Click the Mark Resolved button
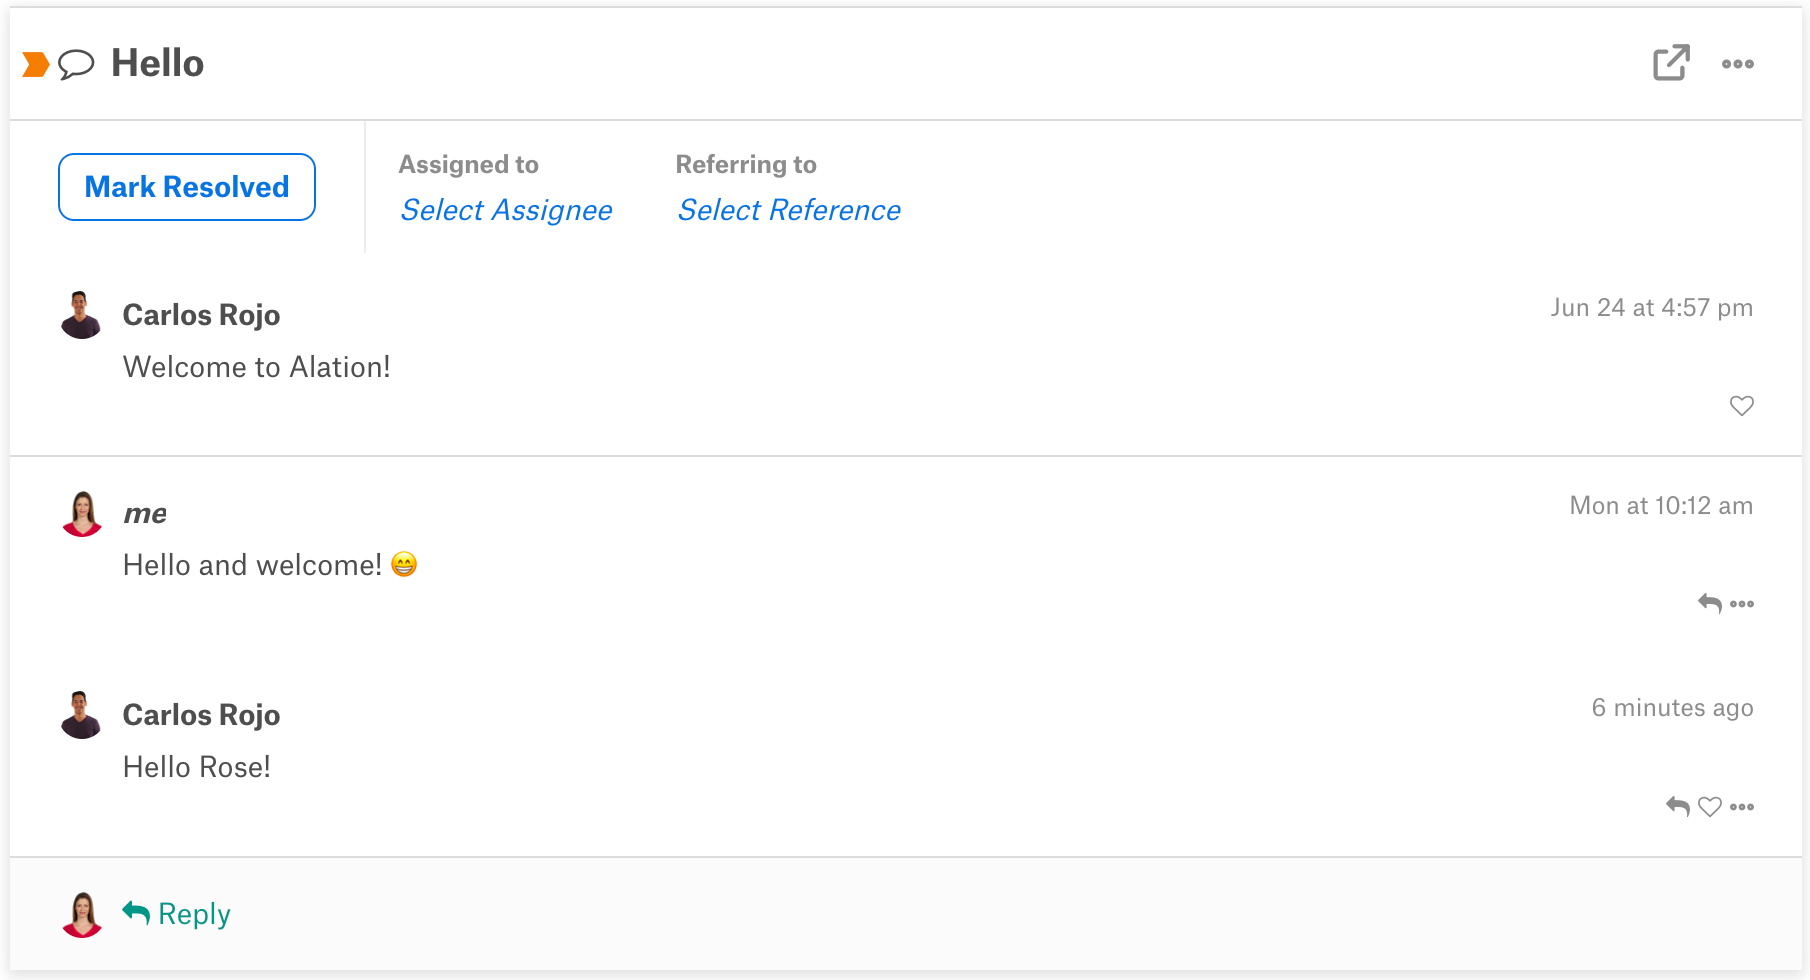 pyautogui.click(x=187, y=187)
